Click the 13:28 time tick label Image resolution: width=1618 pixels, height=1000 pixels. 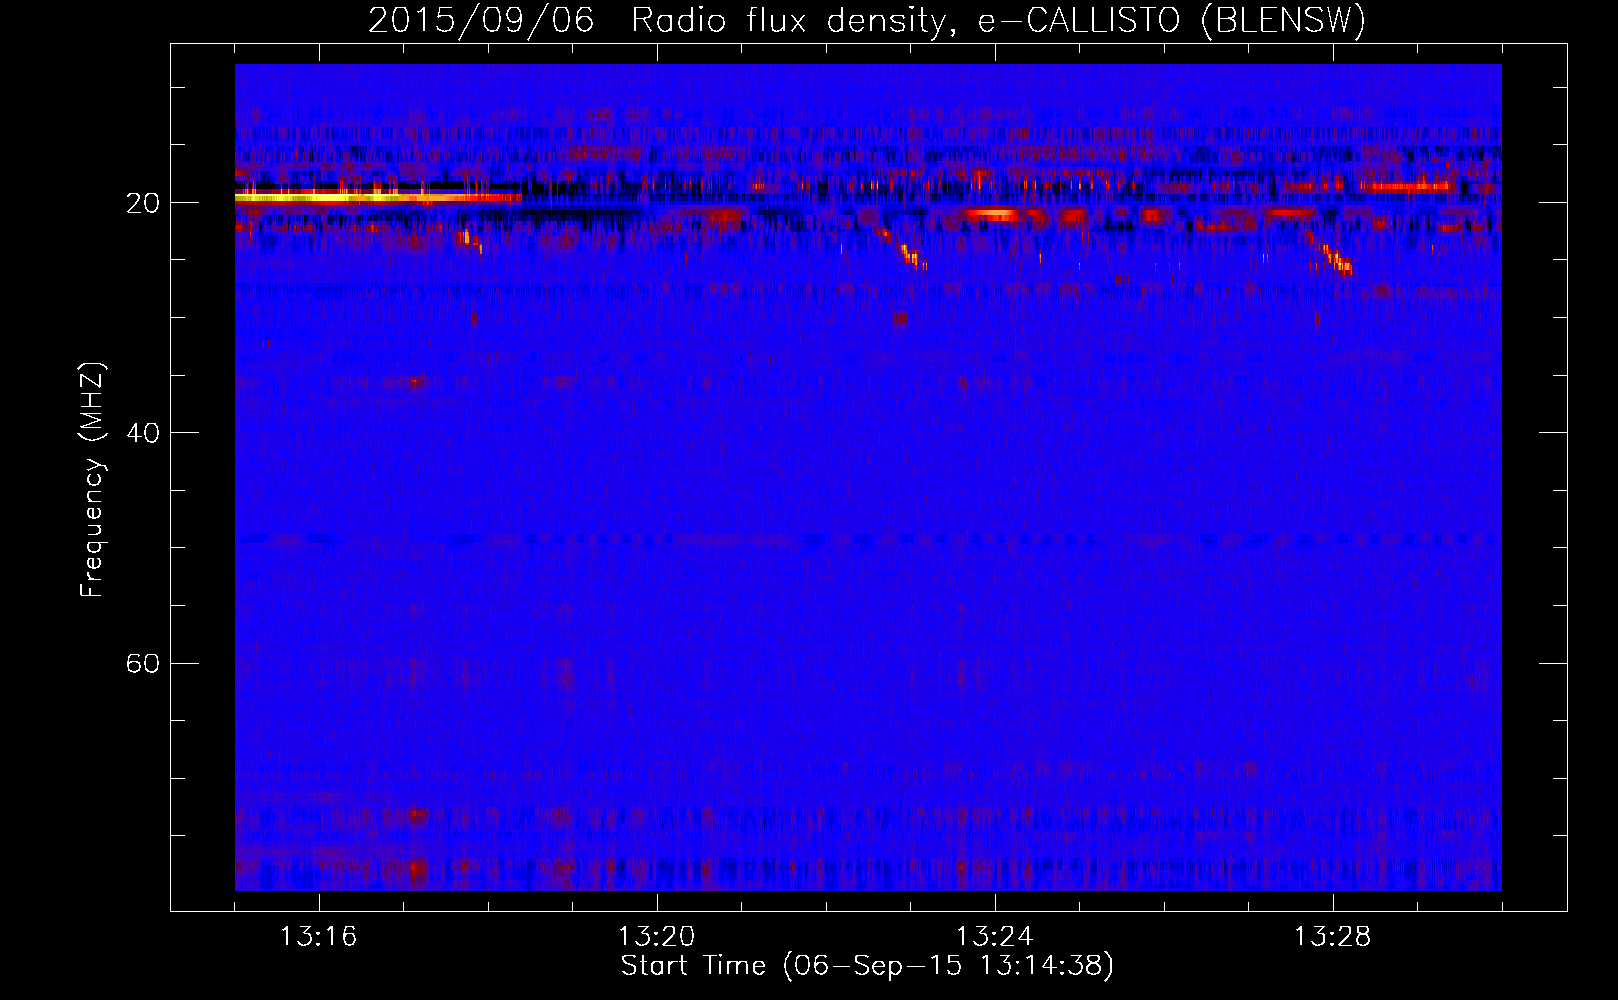(x=1332, y=937)
